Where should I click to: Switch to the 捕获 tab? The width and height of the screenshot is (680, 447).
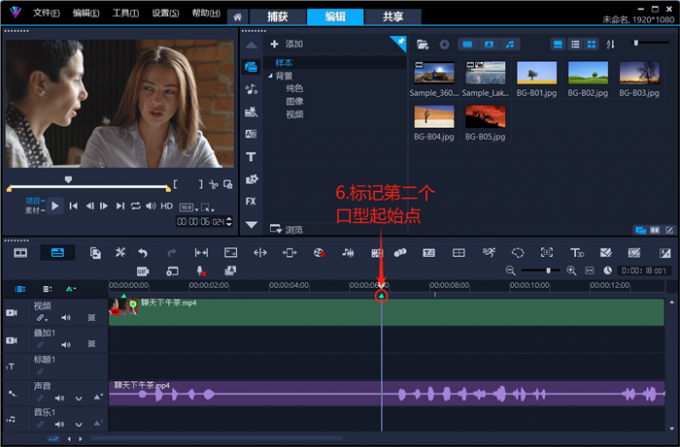[278, 17]
